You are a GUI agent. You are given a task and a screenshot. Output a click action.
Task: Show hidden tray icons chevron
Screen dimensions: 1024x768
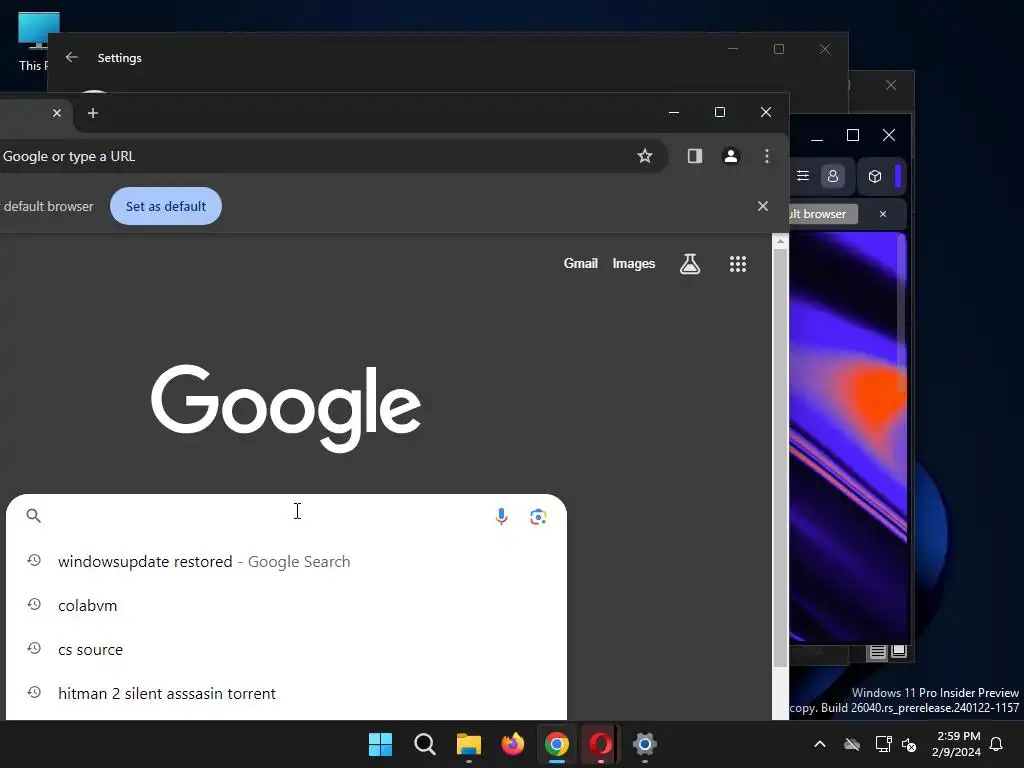click(x=820, y=744)
